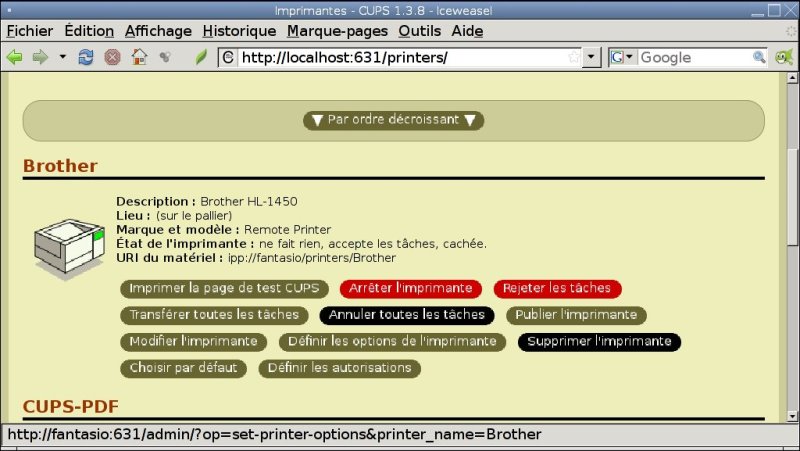The height and width of the screenshot is (451, 800).
Task: Open the Fichier menu
Action: [30, 31]
